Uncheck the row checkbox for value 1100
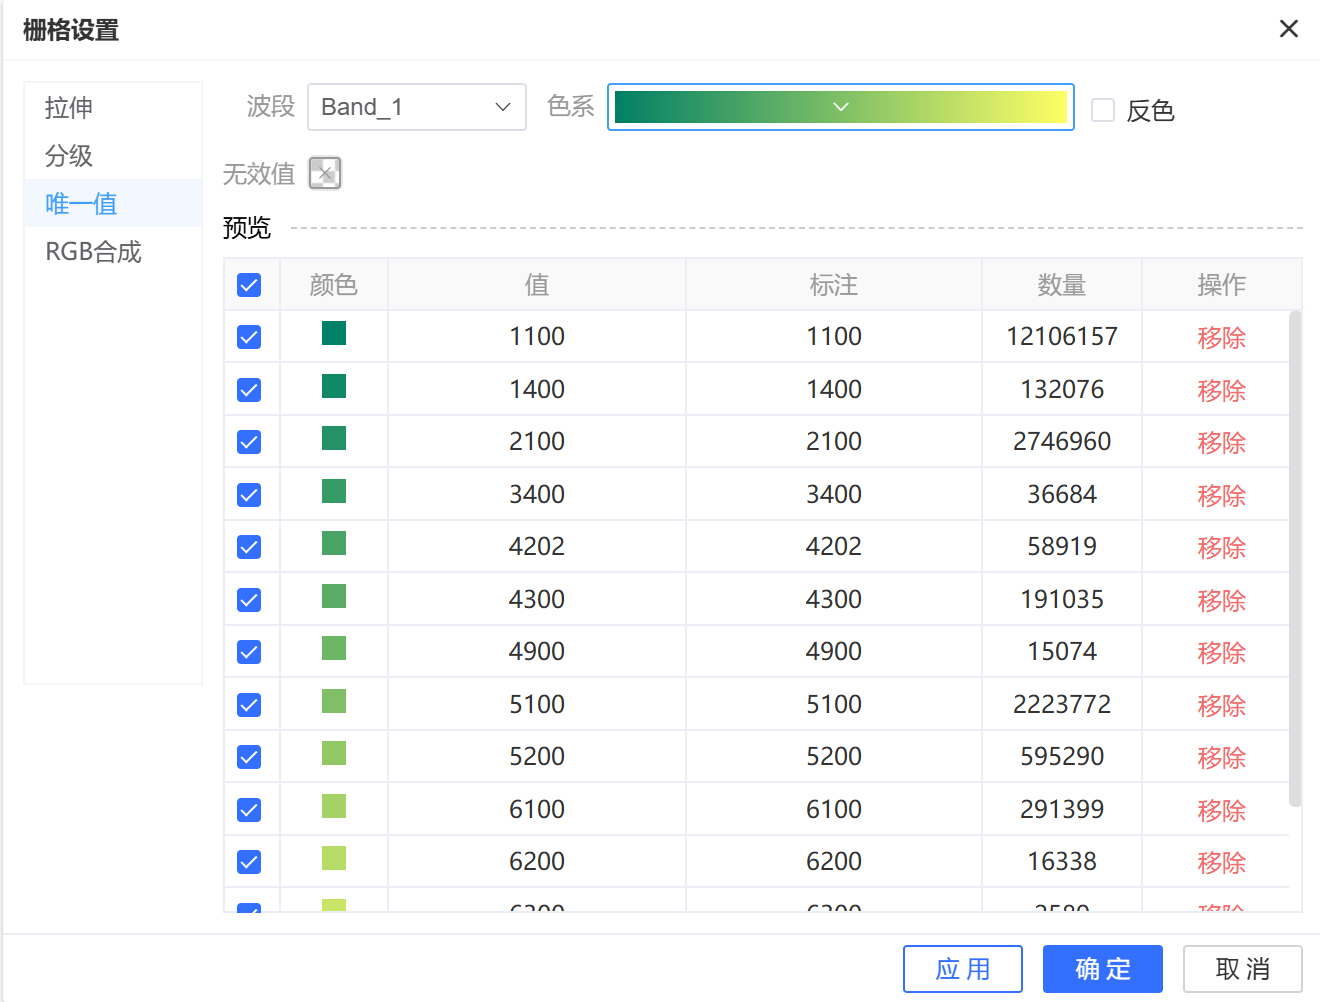Viewport: 1320px width, 1002px height. [249, 337]
